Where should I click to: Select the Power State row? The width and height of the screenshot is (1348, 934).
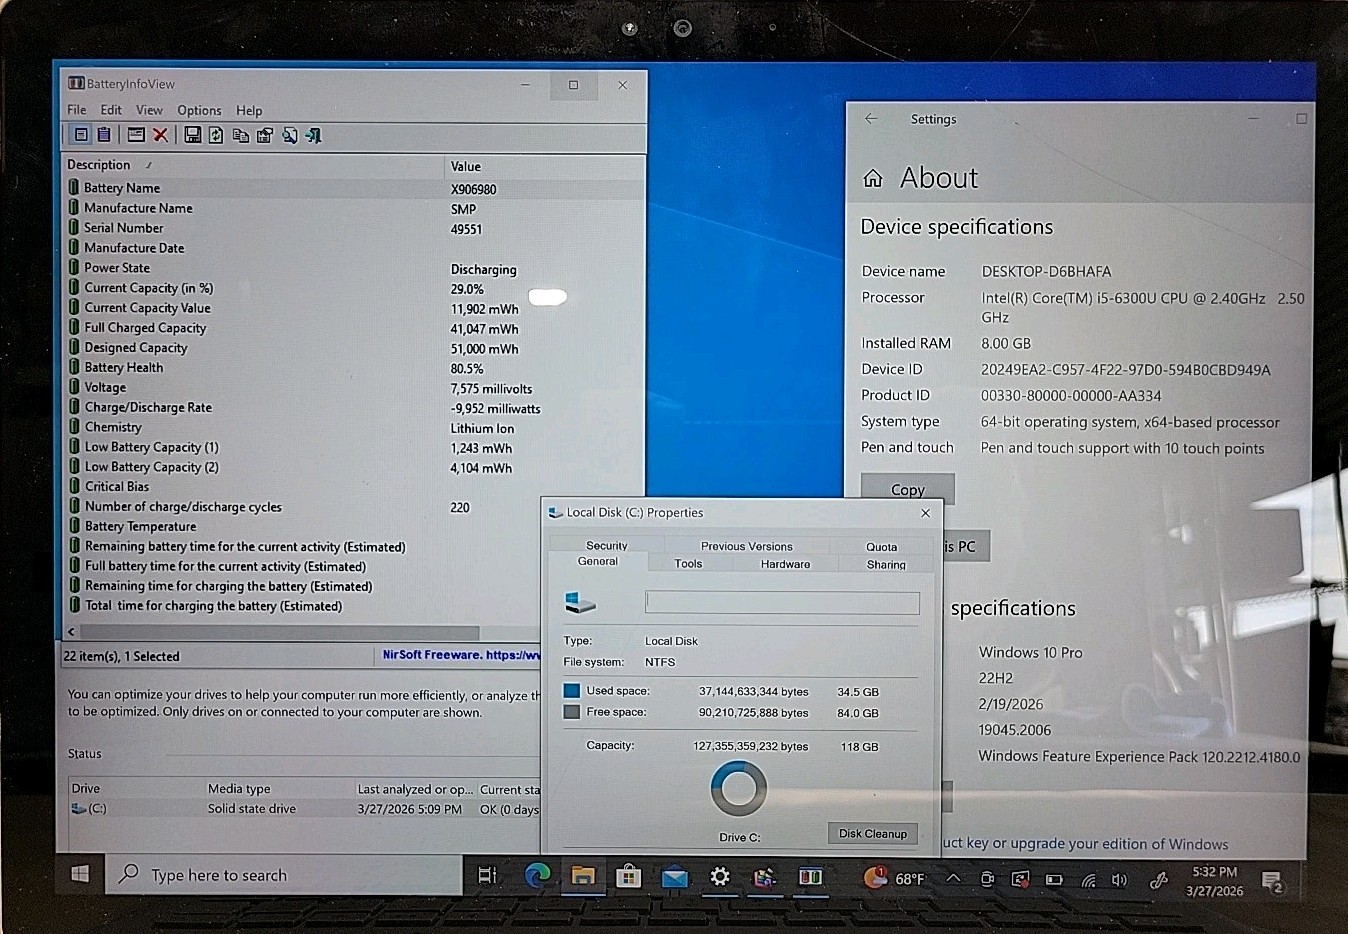(354, 268)
